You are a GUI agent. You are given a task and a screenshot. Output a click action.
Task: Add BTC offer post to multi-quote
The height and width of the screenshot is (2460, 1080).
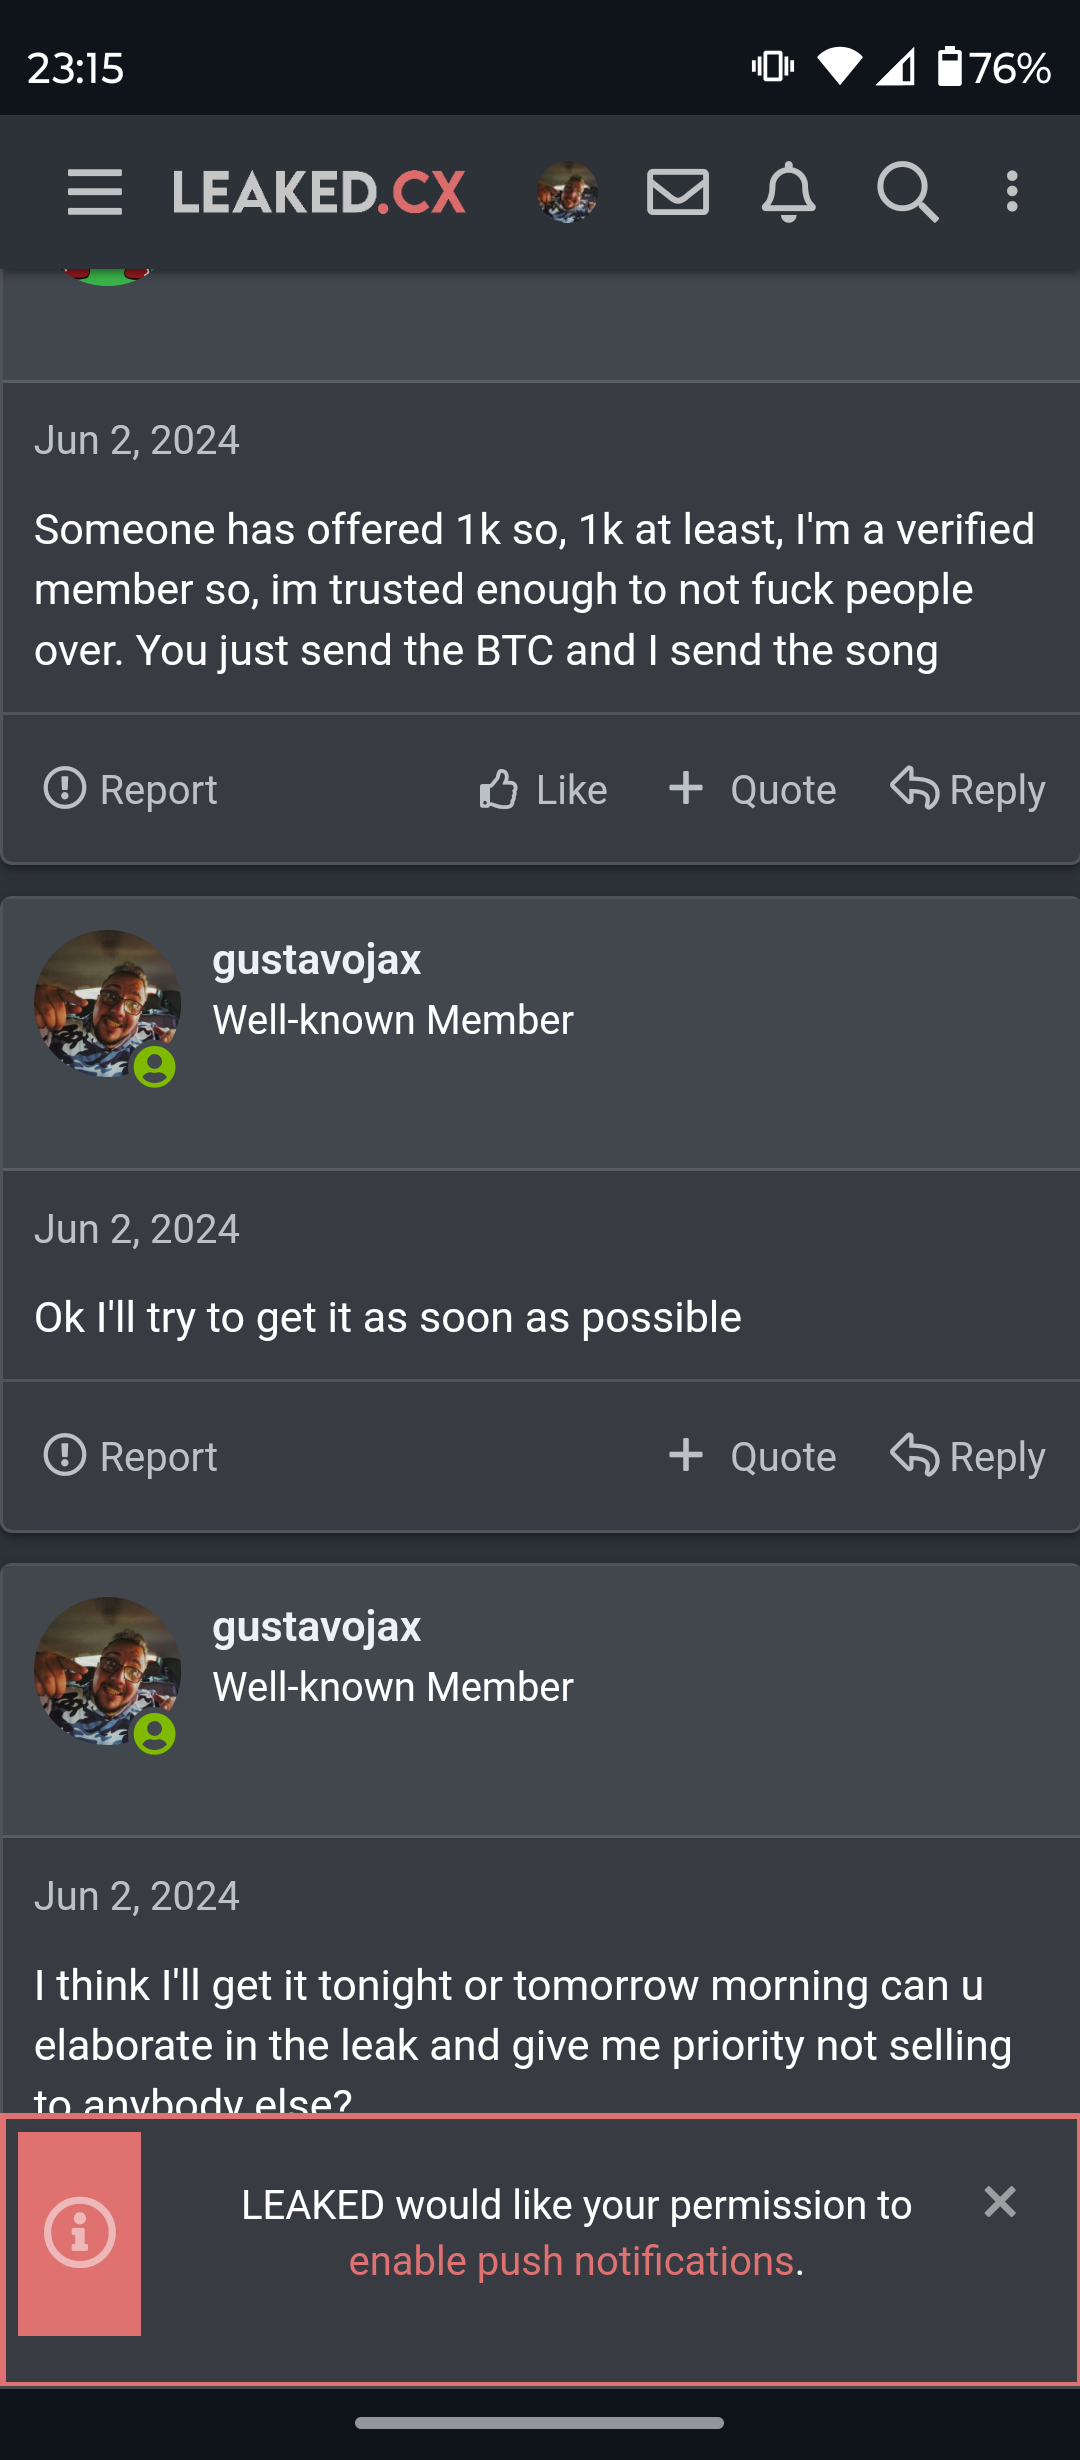pyautogui.click(x=752, y=790)
